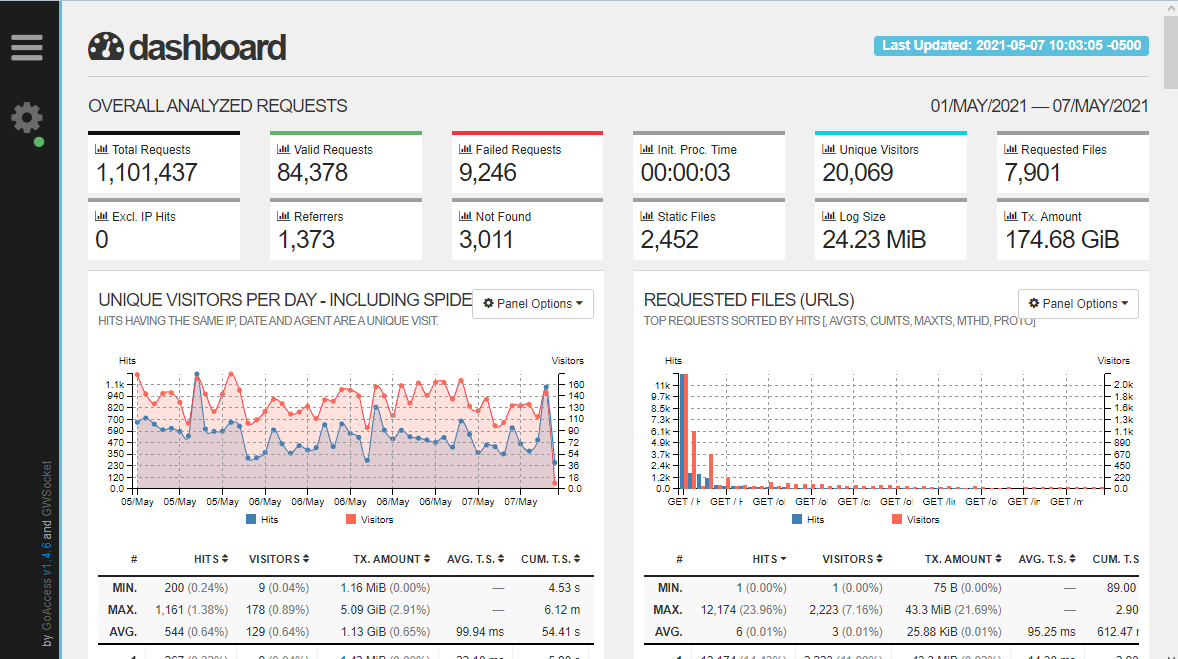This screenshot has width=1178, height=659.
Task: Open Panel Options for Requested Files panel
Action: [x=1078, y=304]
